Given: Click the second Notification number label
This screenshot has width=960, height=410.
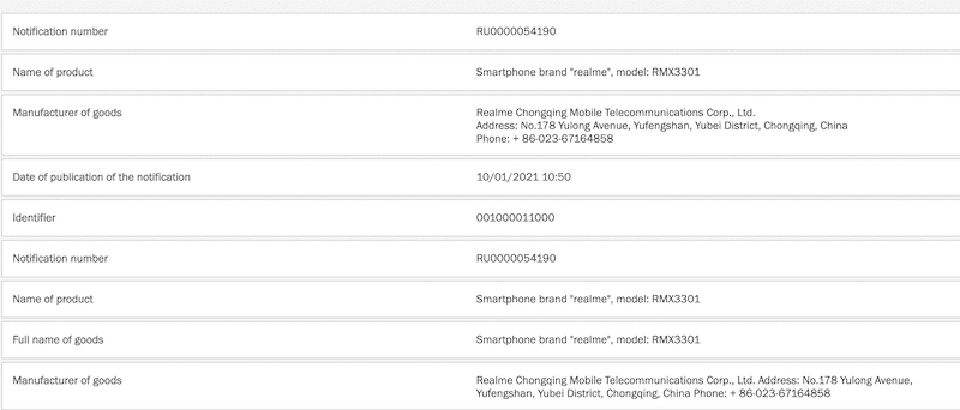Looking at the screenshot, I should point(60,258).
